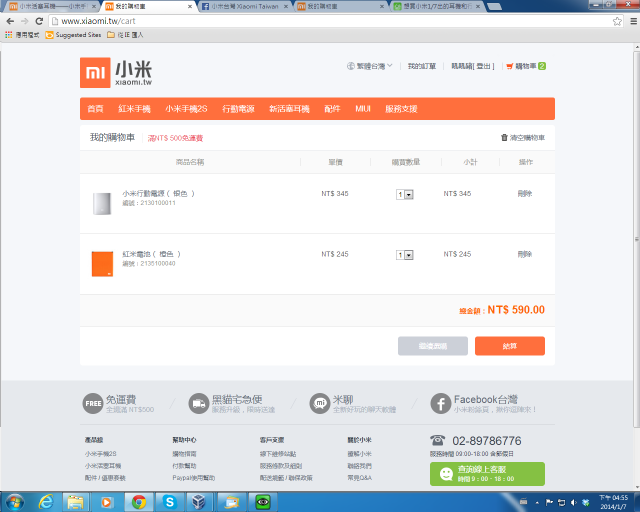Image resolution: width=640 pixels, height=512 pixels.
Task: Switch to the first 小米活塞耳機 tab
Action: pyautogui.click(x=53, y=6)
